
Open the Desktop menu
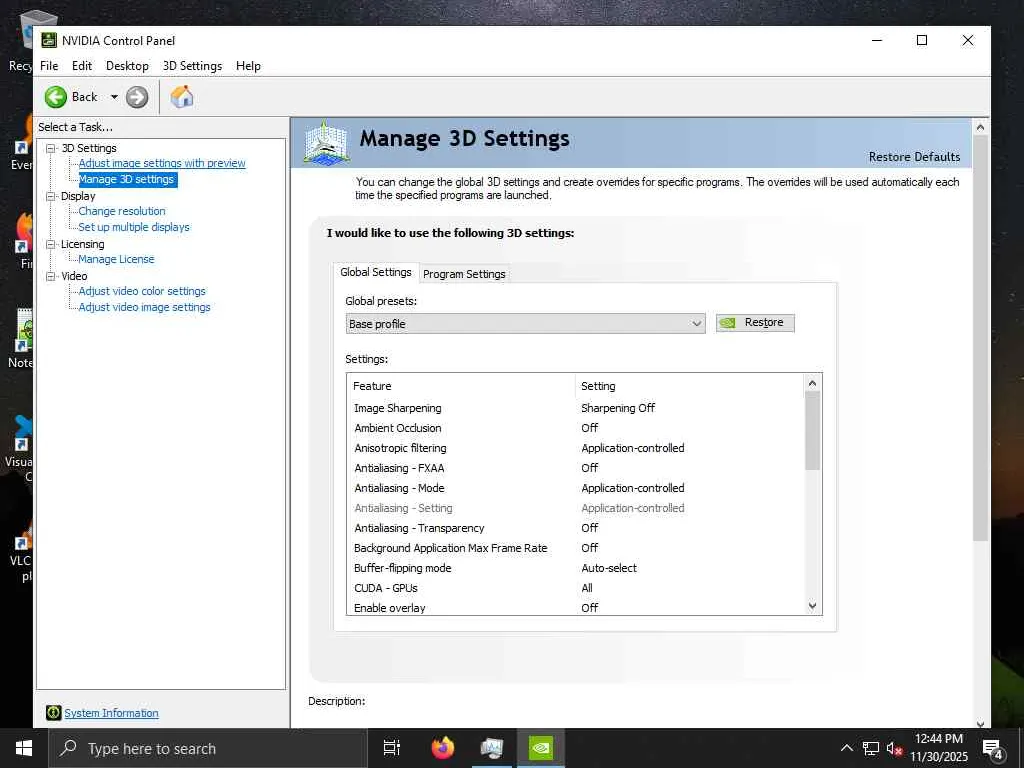point(127,66)
